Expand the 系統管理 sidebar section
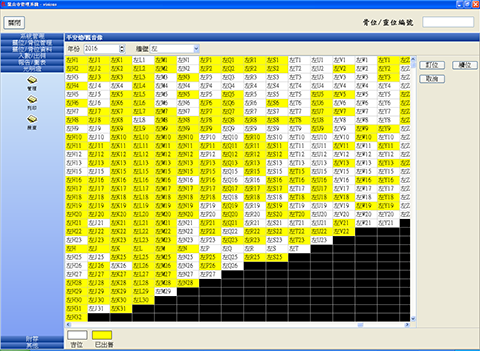This screenshot has width=480, height=360. [32, 36]
